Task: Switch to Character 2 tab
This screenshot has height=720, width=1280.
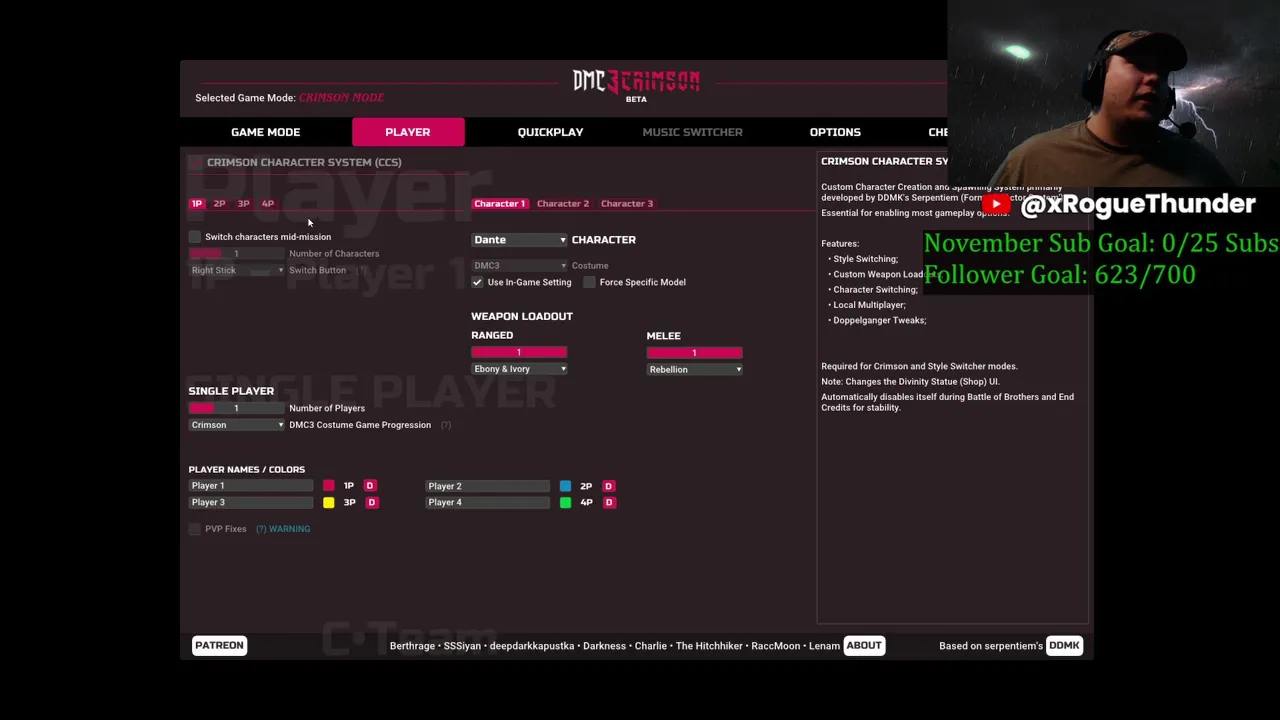Action: point(563,204)
